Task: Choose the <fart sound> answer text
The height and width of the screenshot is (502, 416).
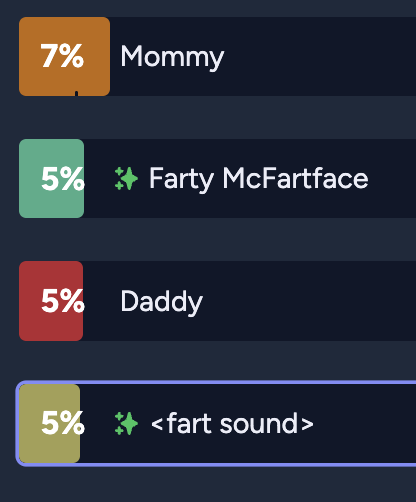Action: 232,423
